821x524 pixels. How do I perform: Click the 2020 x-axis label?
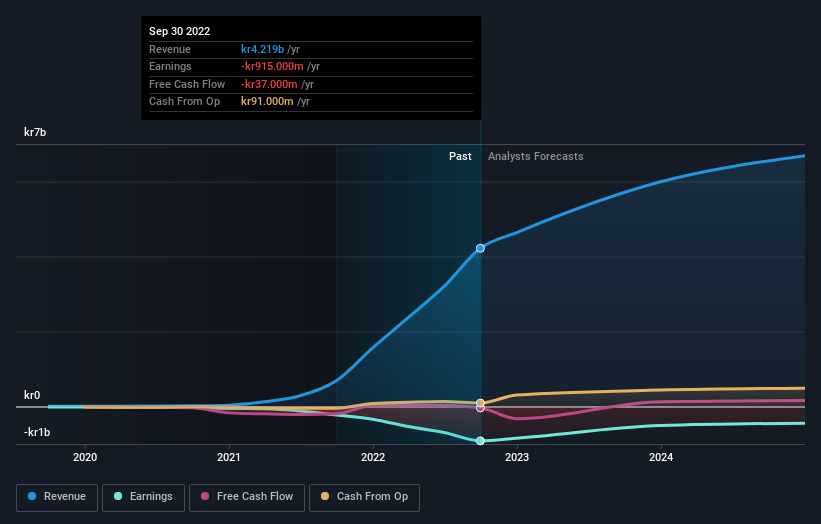[85, 457]
